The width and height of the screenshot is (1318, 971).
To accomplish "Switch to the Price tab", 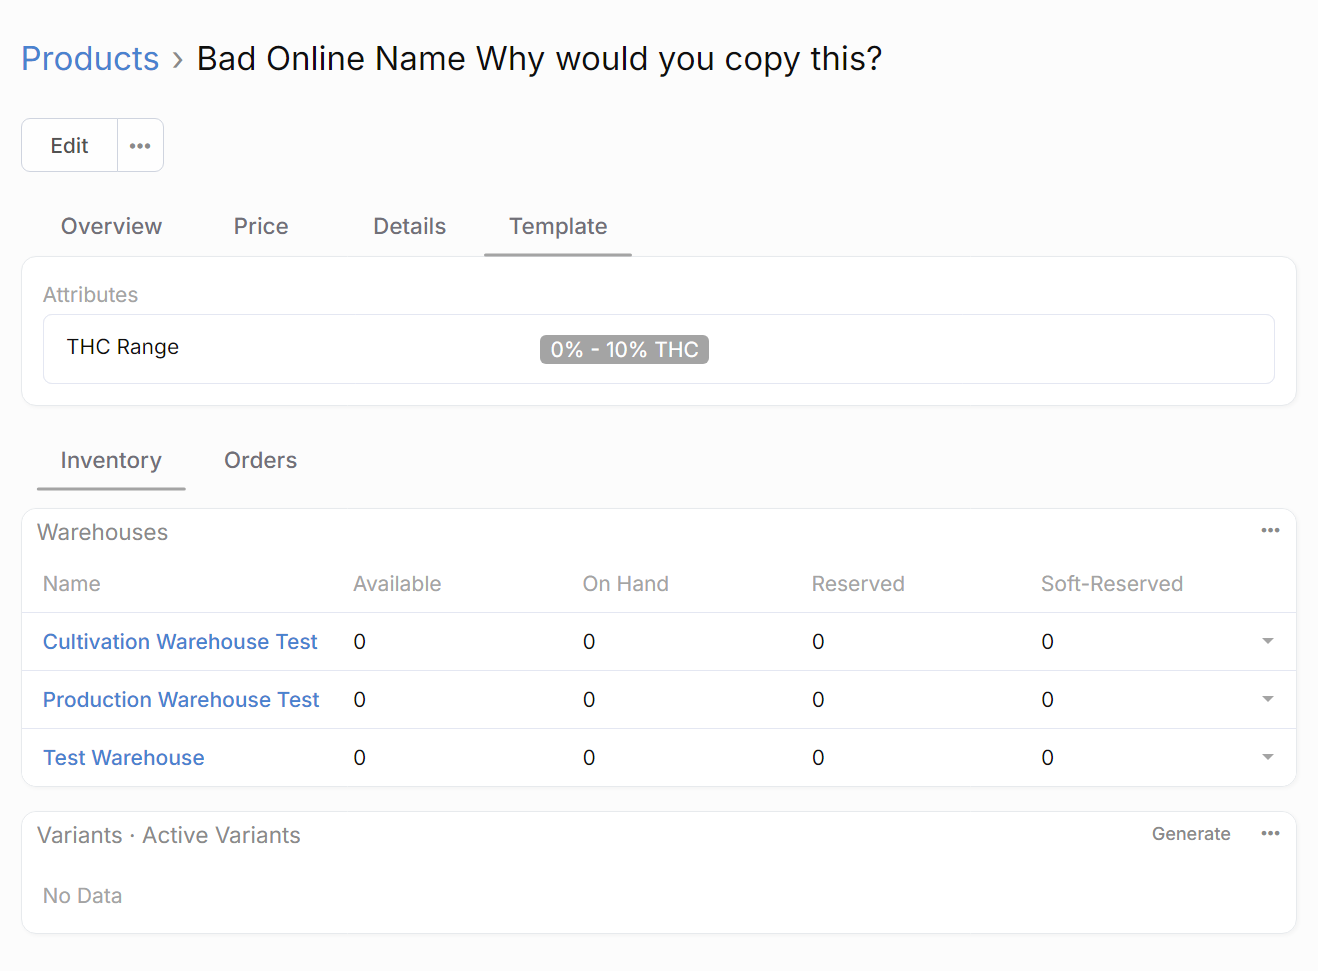I will 261,227.
